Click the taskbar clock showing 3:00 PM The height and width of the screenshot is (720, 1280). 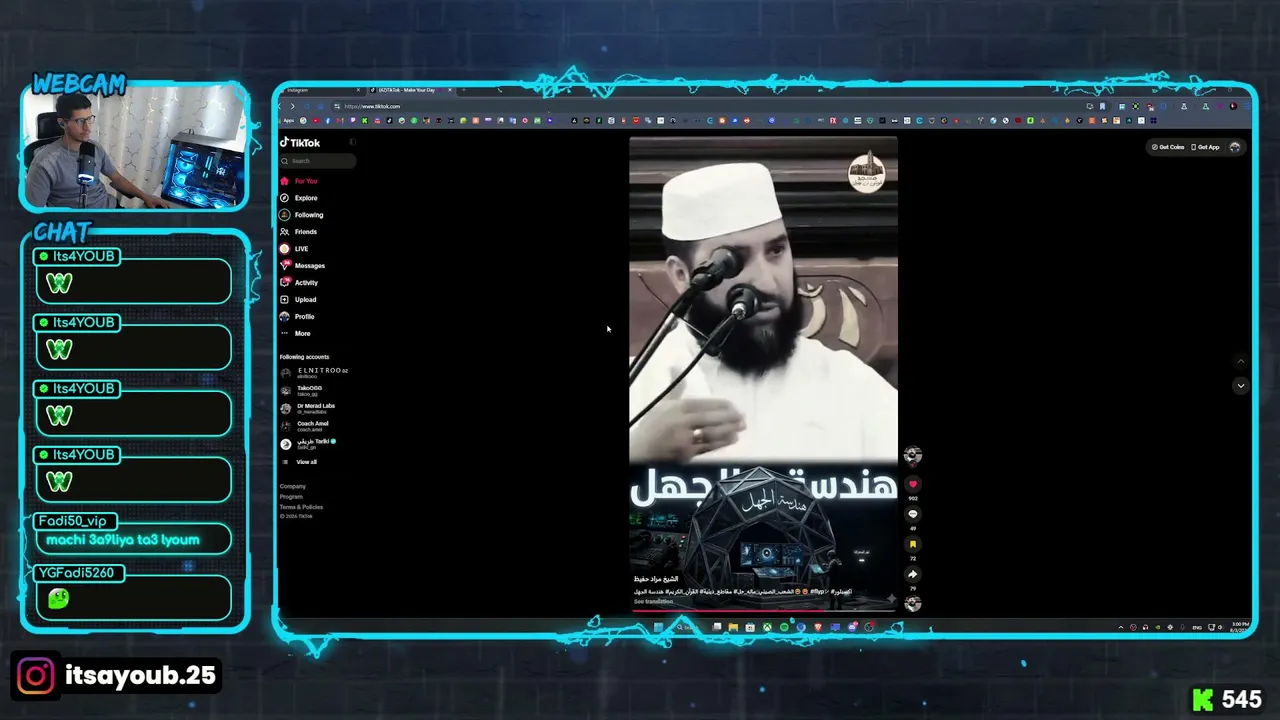(x=1240, y=627)
